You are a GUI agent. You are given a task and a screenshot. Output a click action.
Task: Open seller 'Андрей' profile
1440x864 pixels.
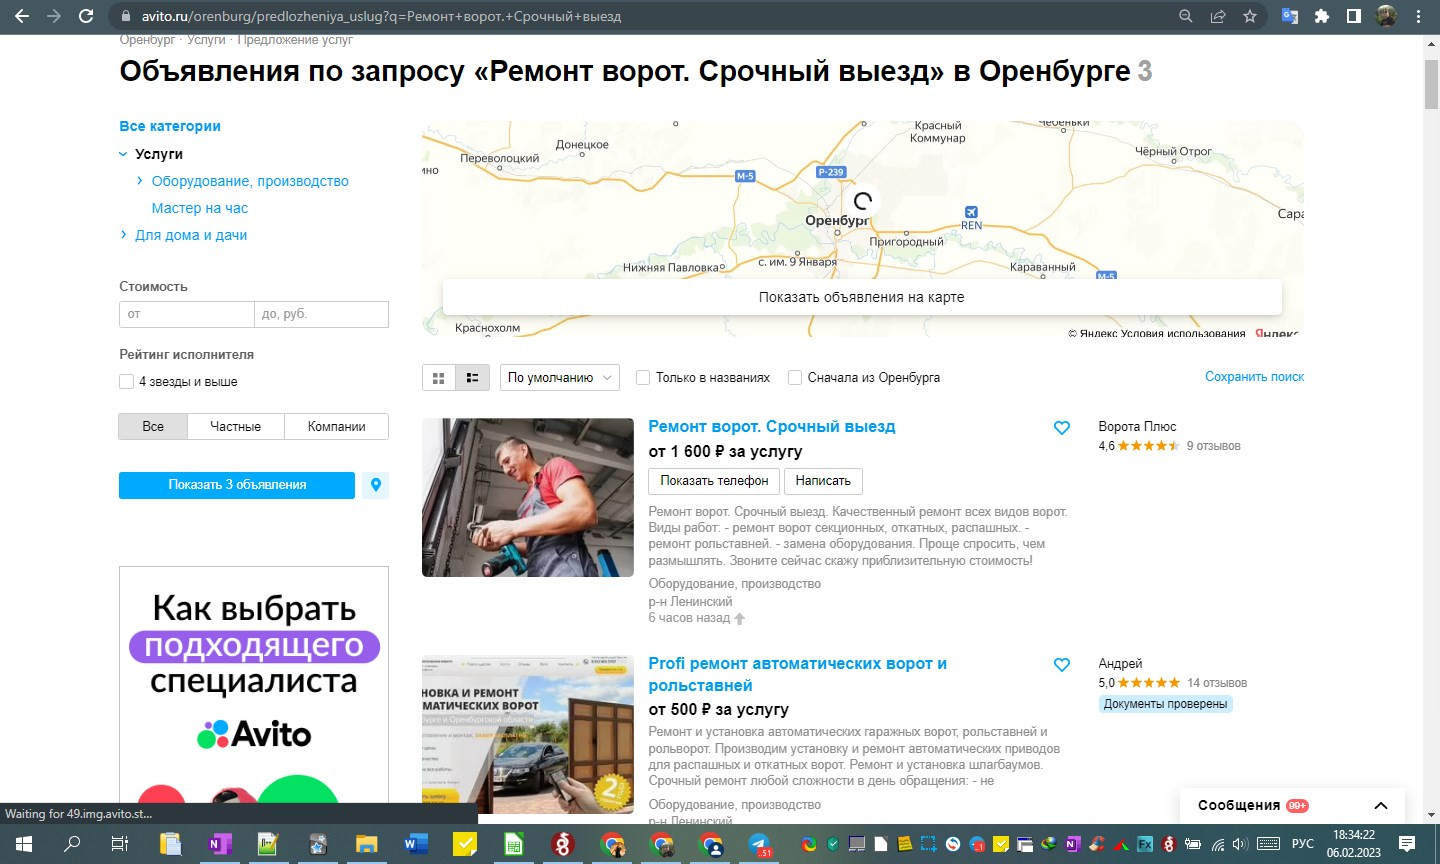click(1120, 664)
